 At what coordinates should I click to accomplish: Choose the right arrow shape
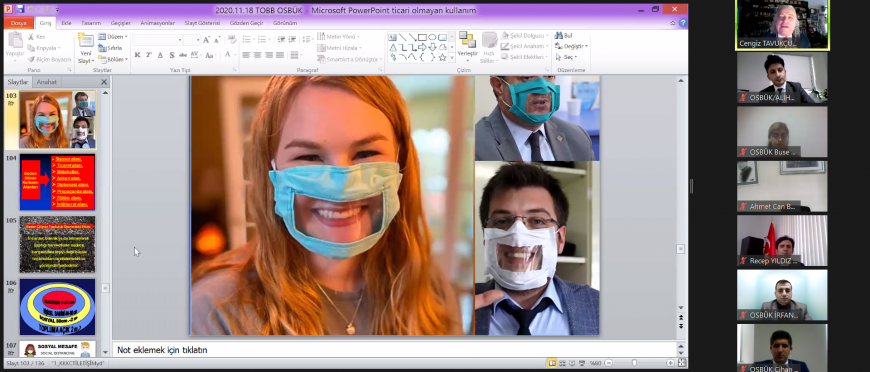click(422, 47)
